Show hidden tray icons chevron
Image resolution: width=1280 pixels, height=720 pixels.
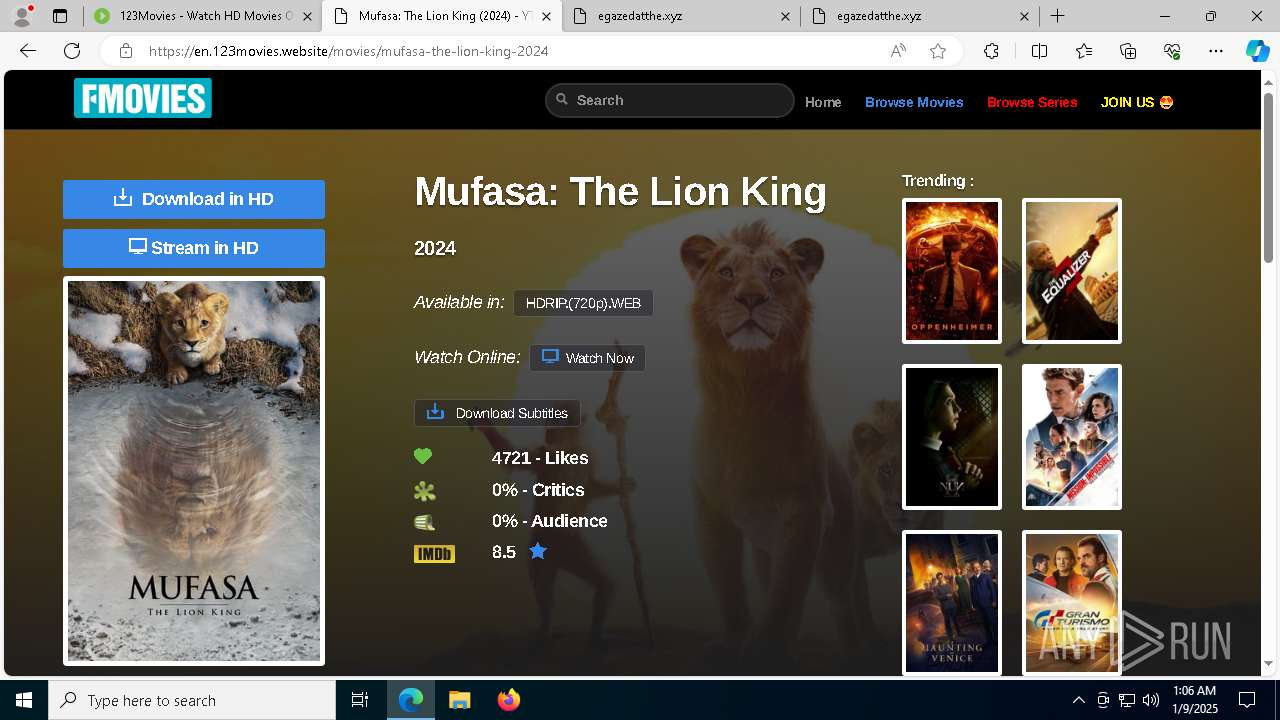coord(1078,700)
